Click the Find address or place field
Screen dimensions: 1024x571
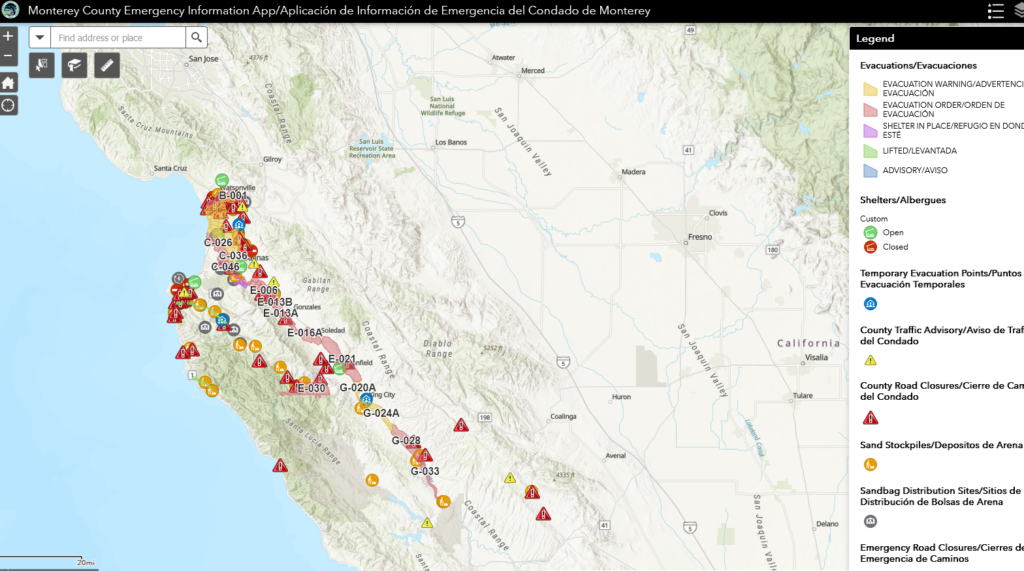[x=118, y=38]
